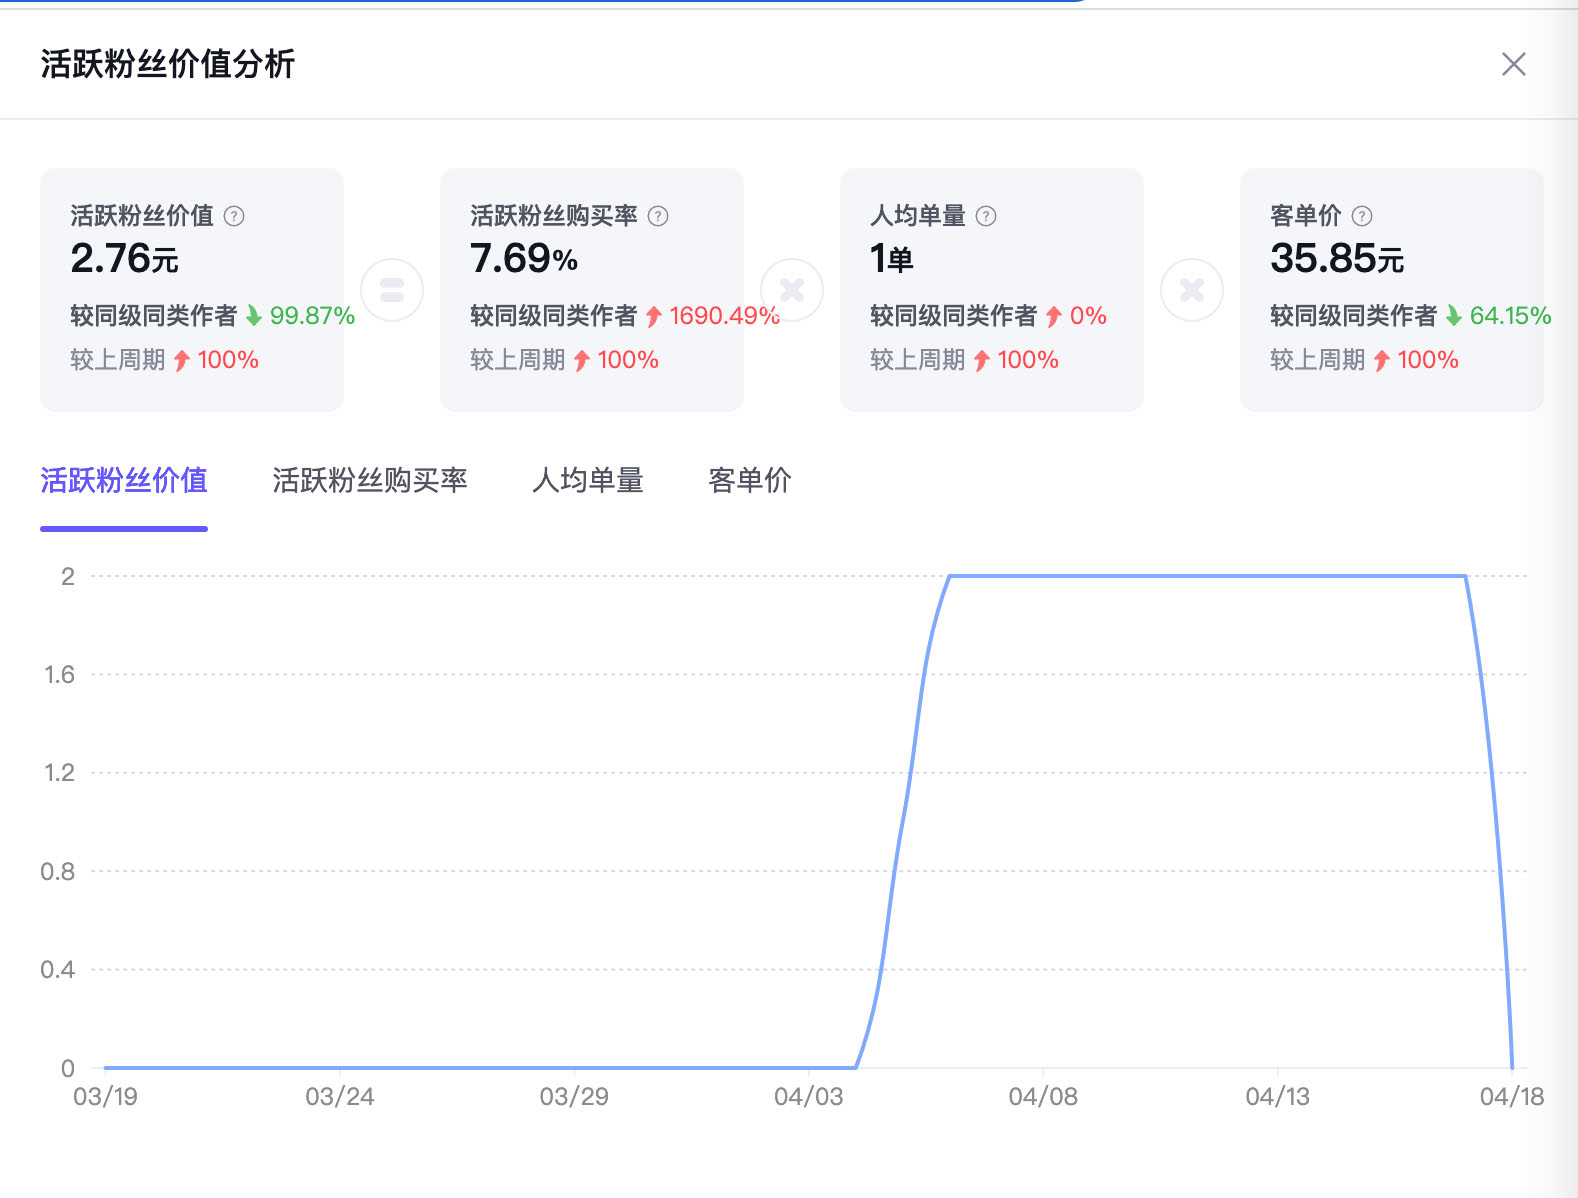The height and width of the screenshot is (1198, 1578).
Task: Click green down arrow next to 99.87%
Action: [254, 316]
